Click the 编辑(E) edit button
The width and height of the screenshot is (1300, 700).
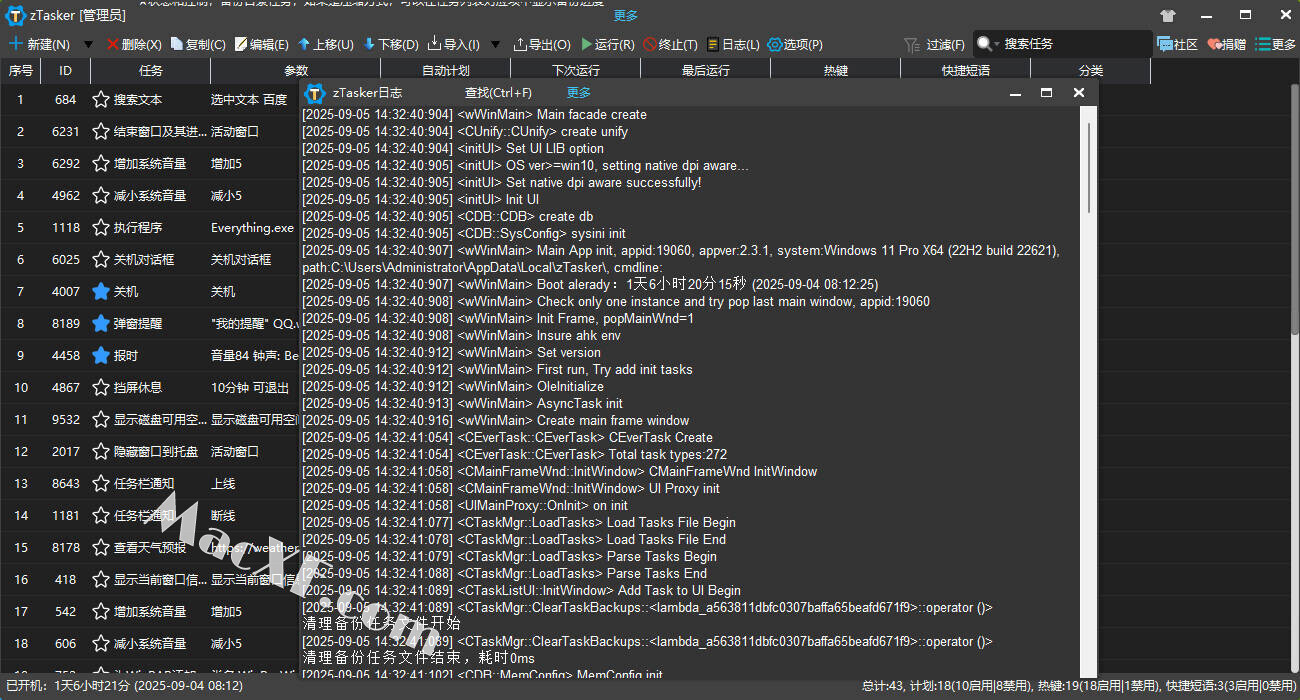(262, 45)
